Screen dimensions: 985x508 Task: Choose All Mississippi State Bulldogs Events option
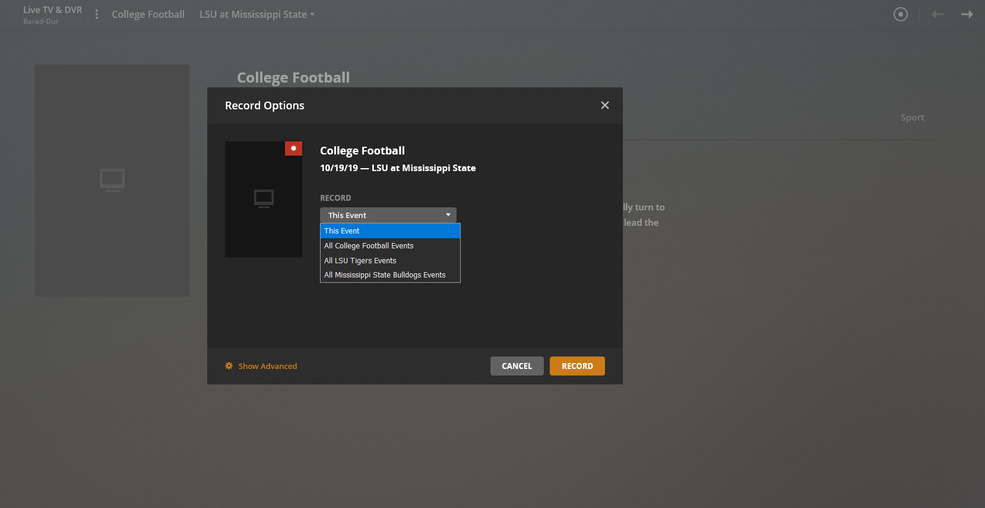coord(390,274)
